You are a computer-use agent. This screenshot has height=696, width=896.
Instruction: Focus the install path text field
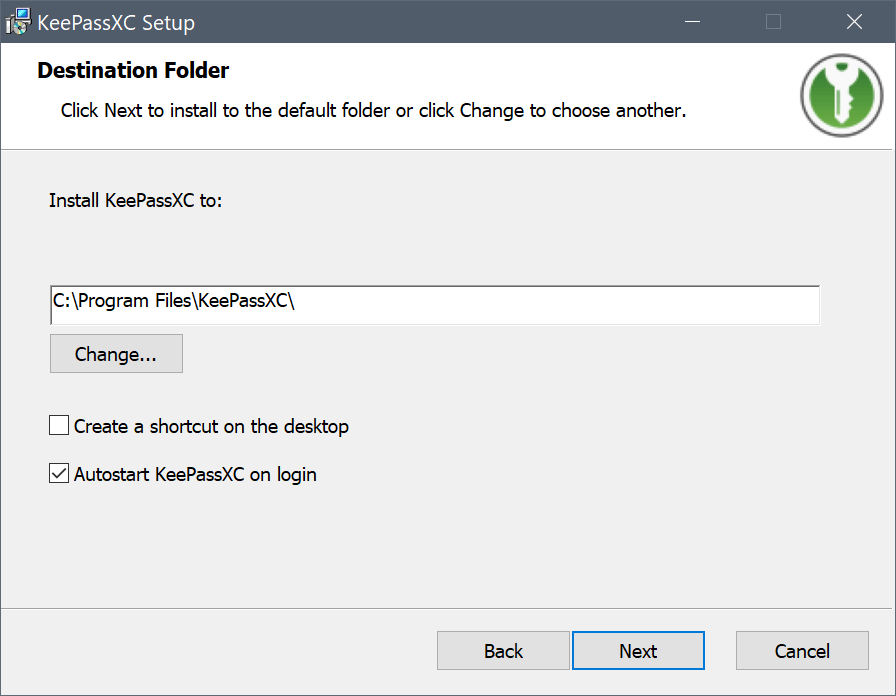tap(434, 304)
